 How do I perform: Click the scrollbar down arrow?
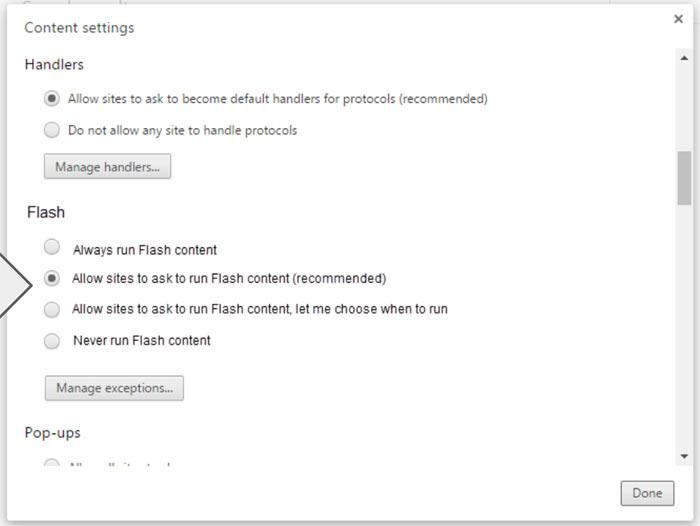tap(684, 456)
